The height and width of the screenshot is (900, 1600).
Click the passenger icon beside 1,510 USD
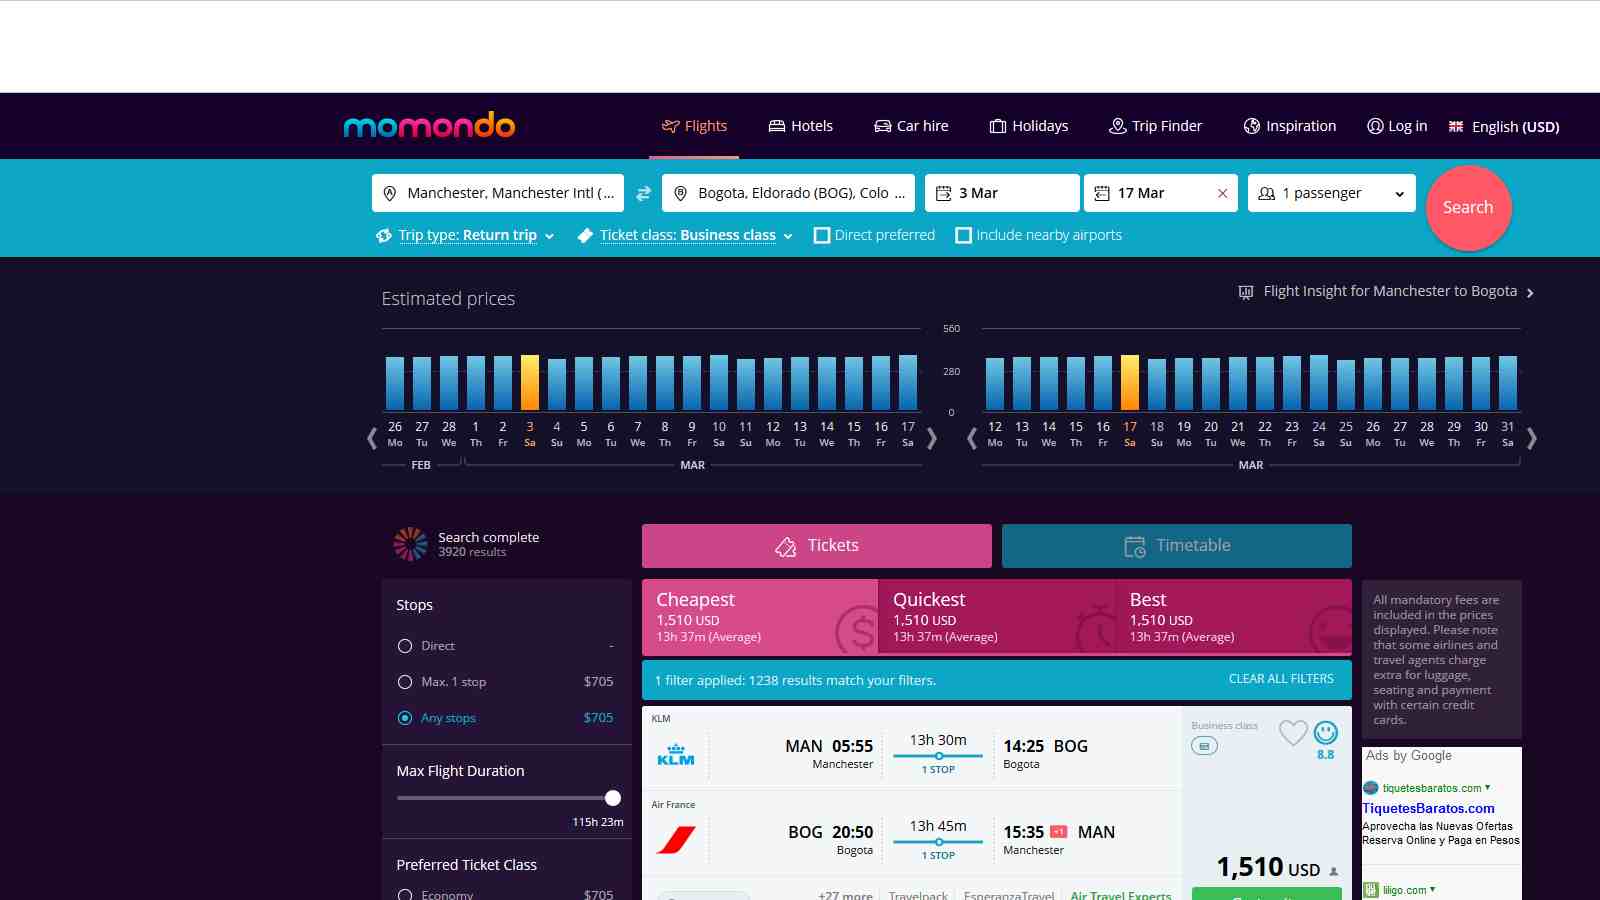click(1333, 871)
